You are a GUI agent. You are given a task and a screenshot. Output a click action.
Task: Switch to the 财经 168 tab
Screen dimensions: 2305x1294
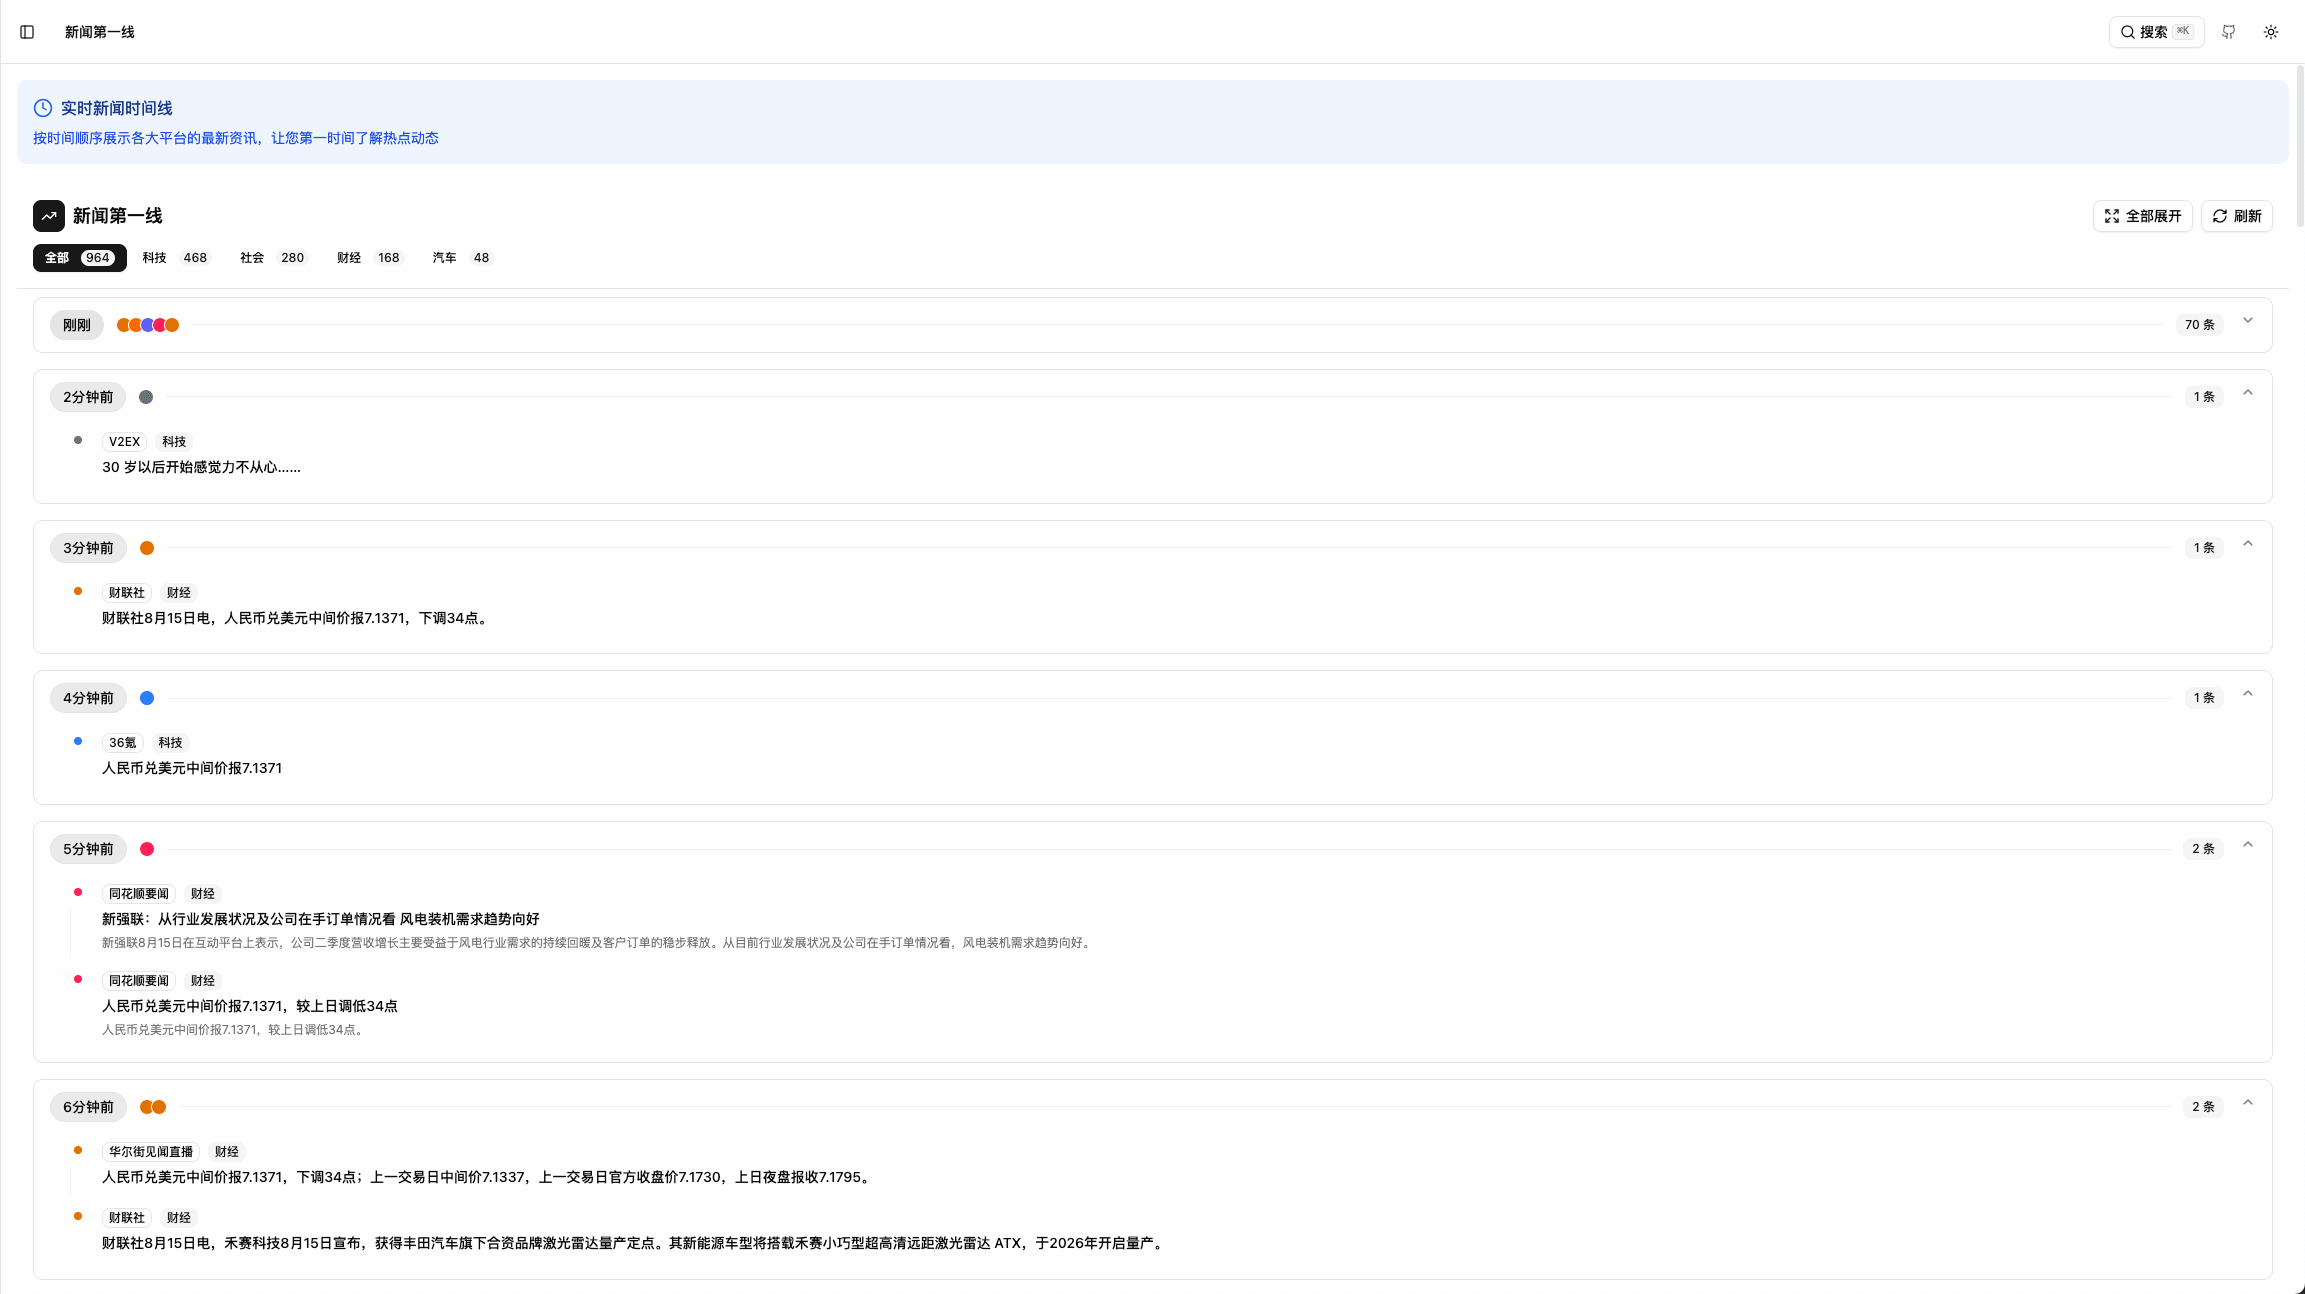point(368,258)
